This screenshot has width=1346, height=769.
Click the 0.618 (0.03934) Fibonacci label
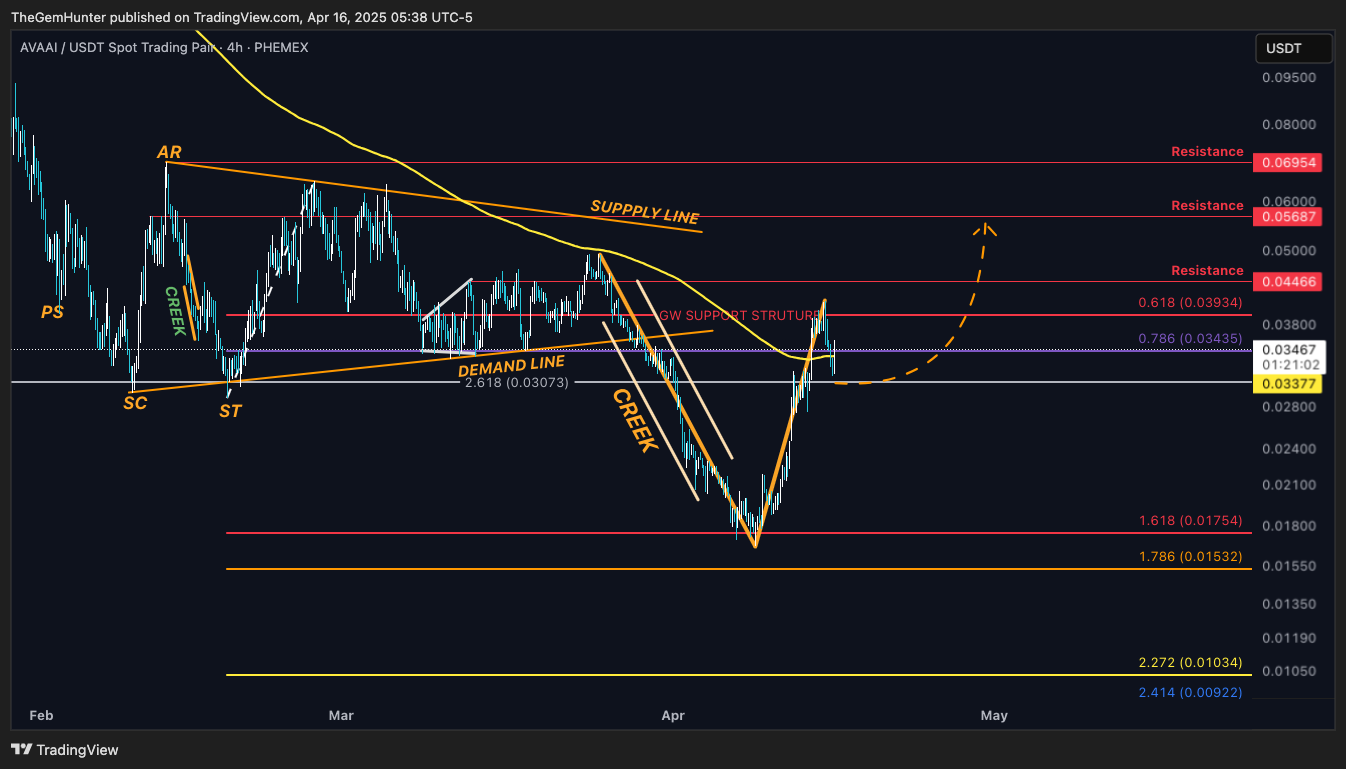pyautogui.click(x=1190, y=302)
